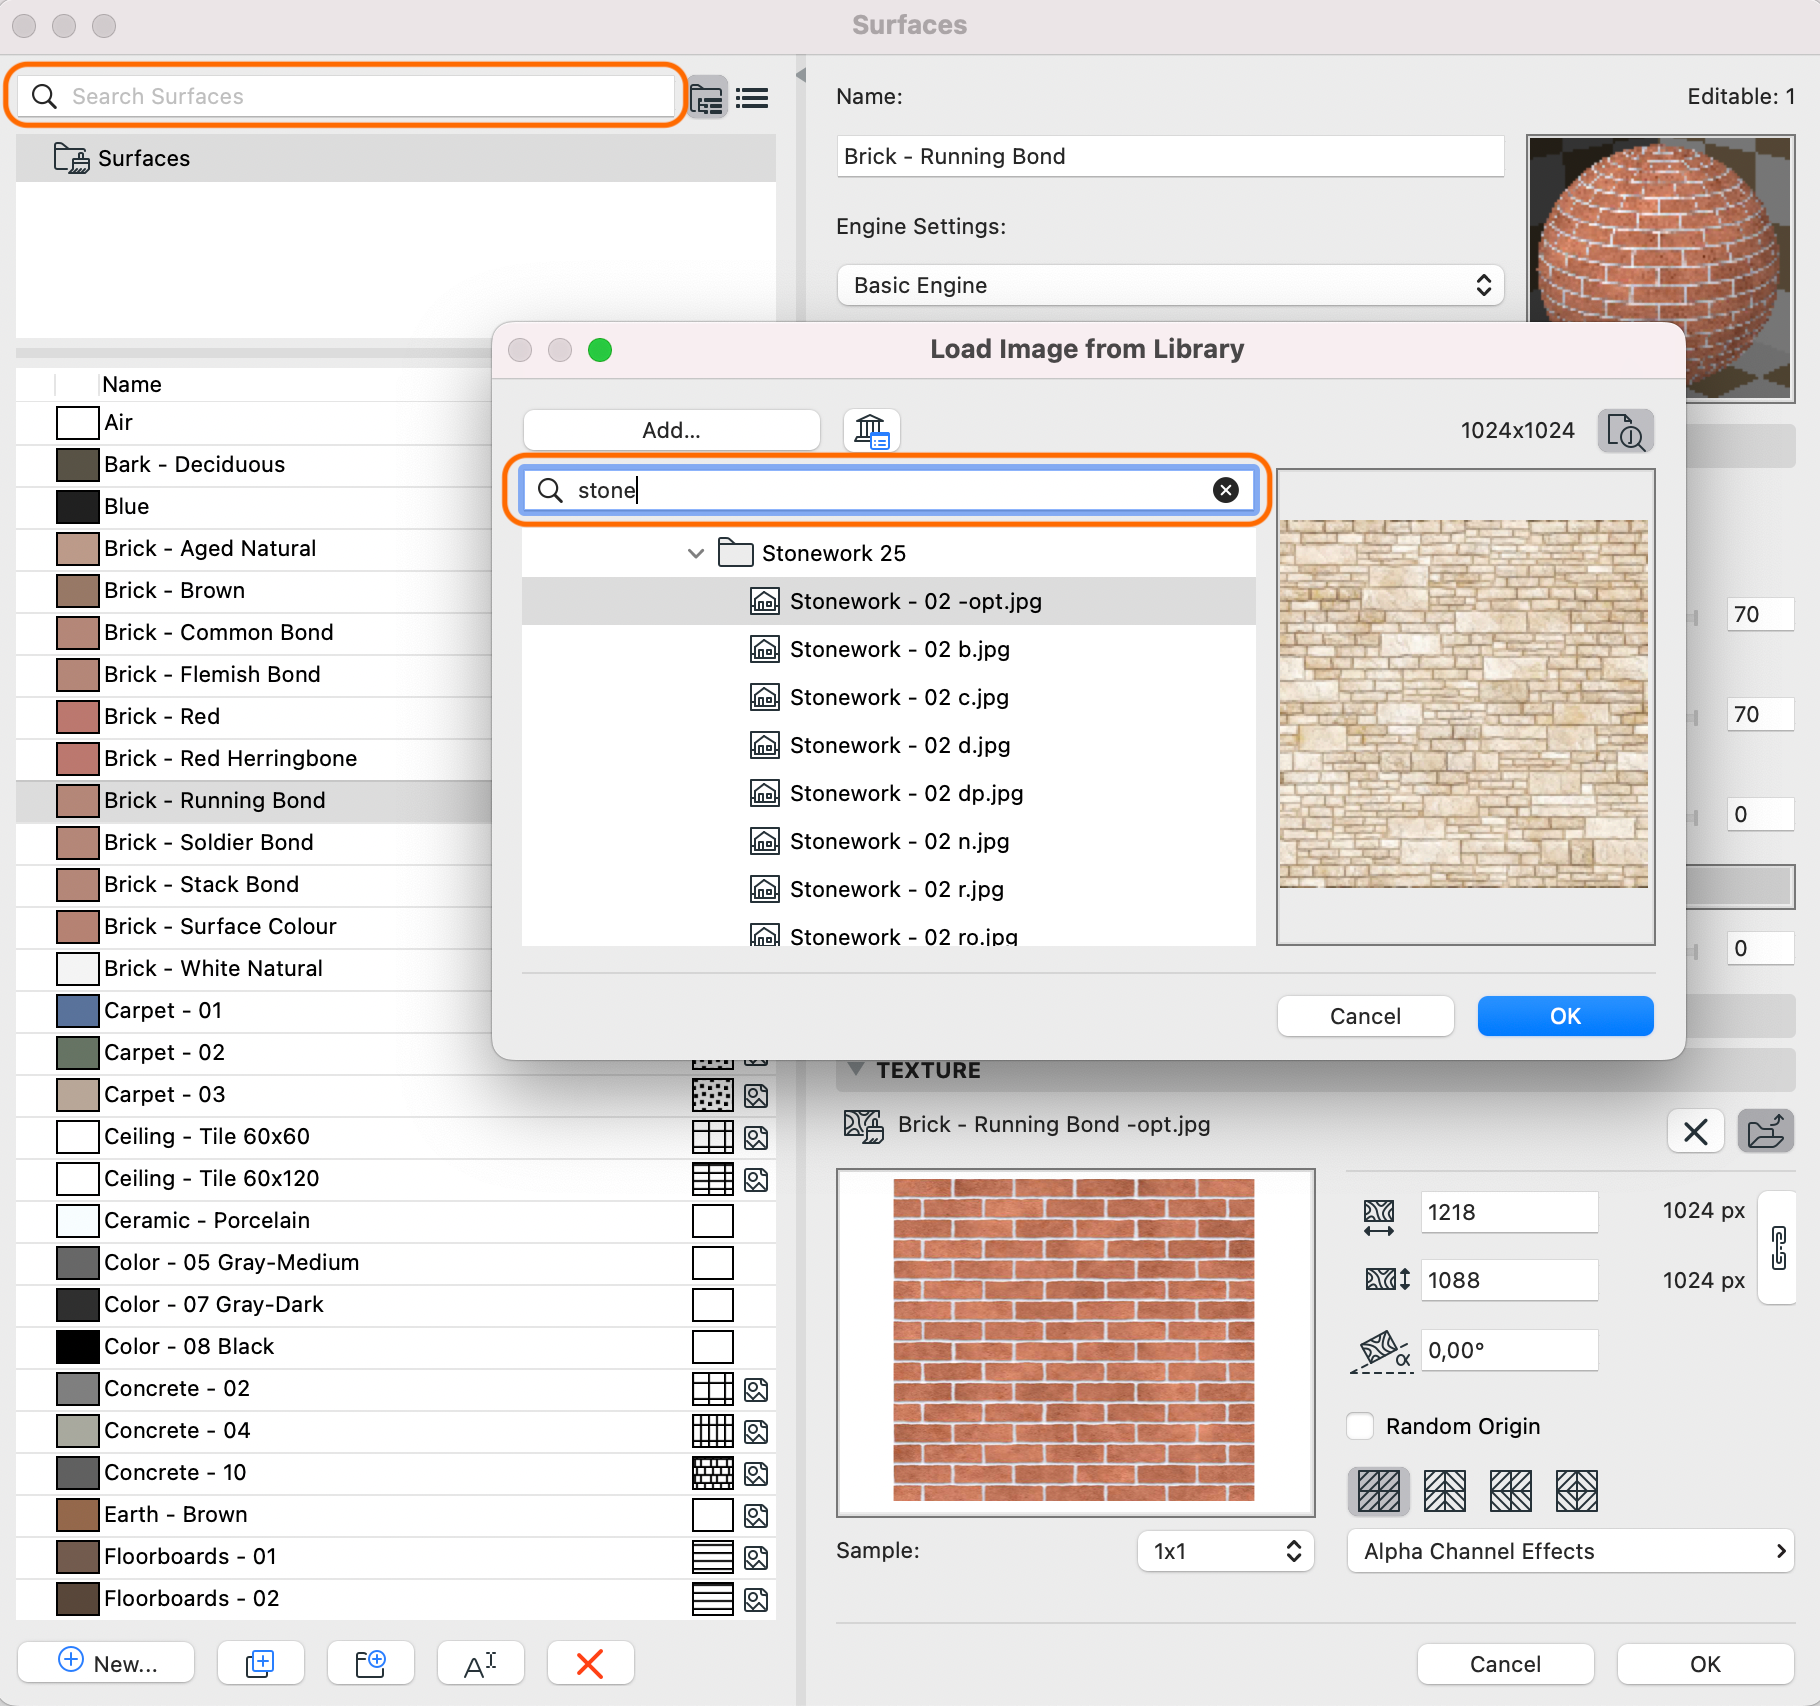Collapse the Stonework 25 folder
The height and width of the screenshot is (1706, 1820).
(695, 553)
